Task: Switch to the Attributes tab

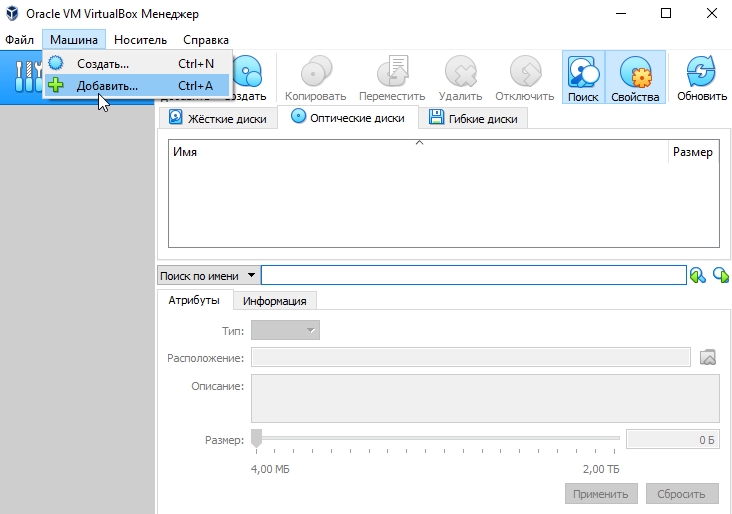Action: 194,300
